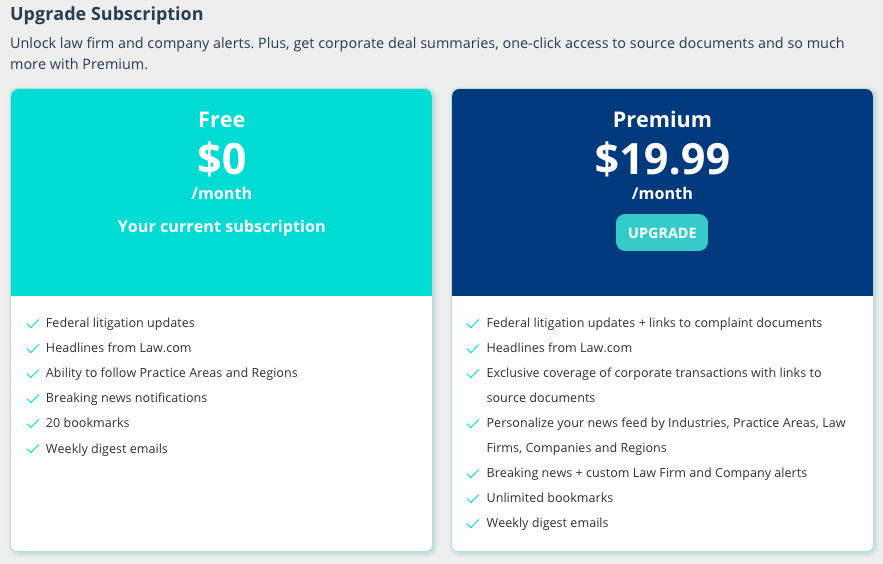Click checkmark beside Personalize your news feed
883x564 pixels.
[473, 423]
